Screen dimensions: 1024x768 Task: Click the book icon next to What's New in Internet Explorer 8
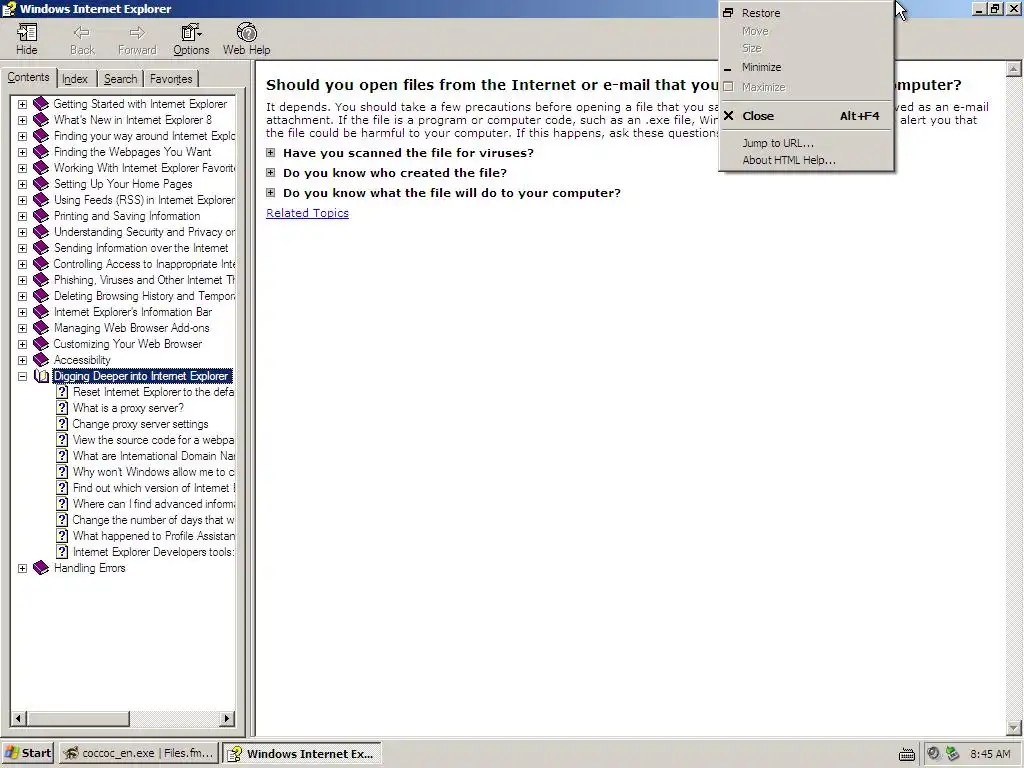[x=40, y=120]
